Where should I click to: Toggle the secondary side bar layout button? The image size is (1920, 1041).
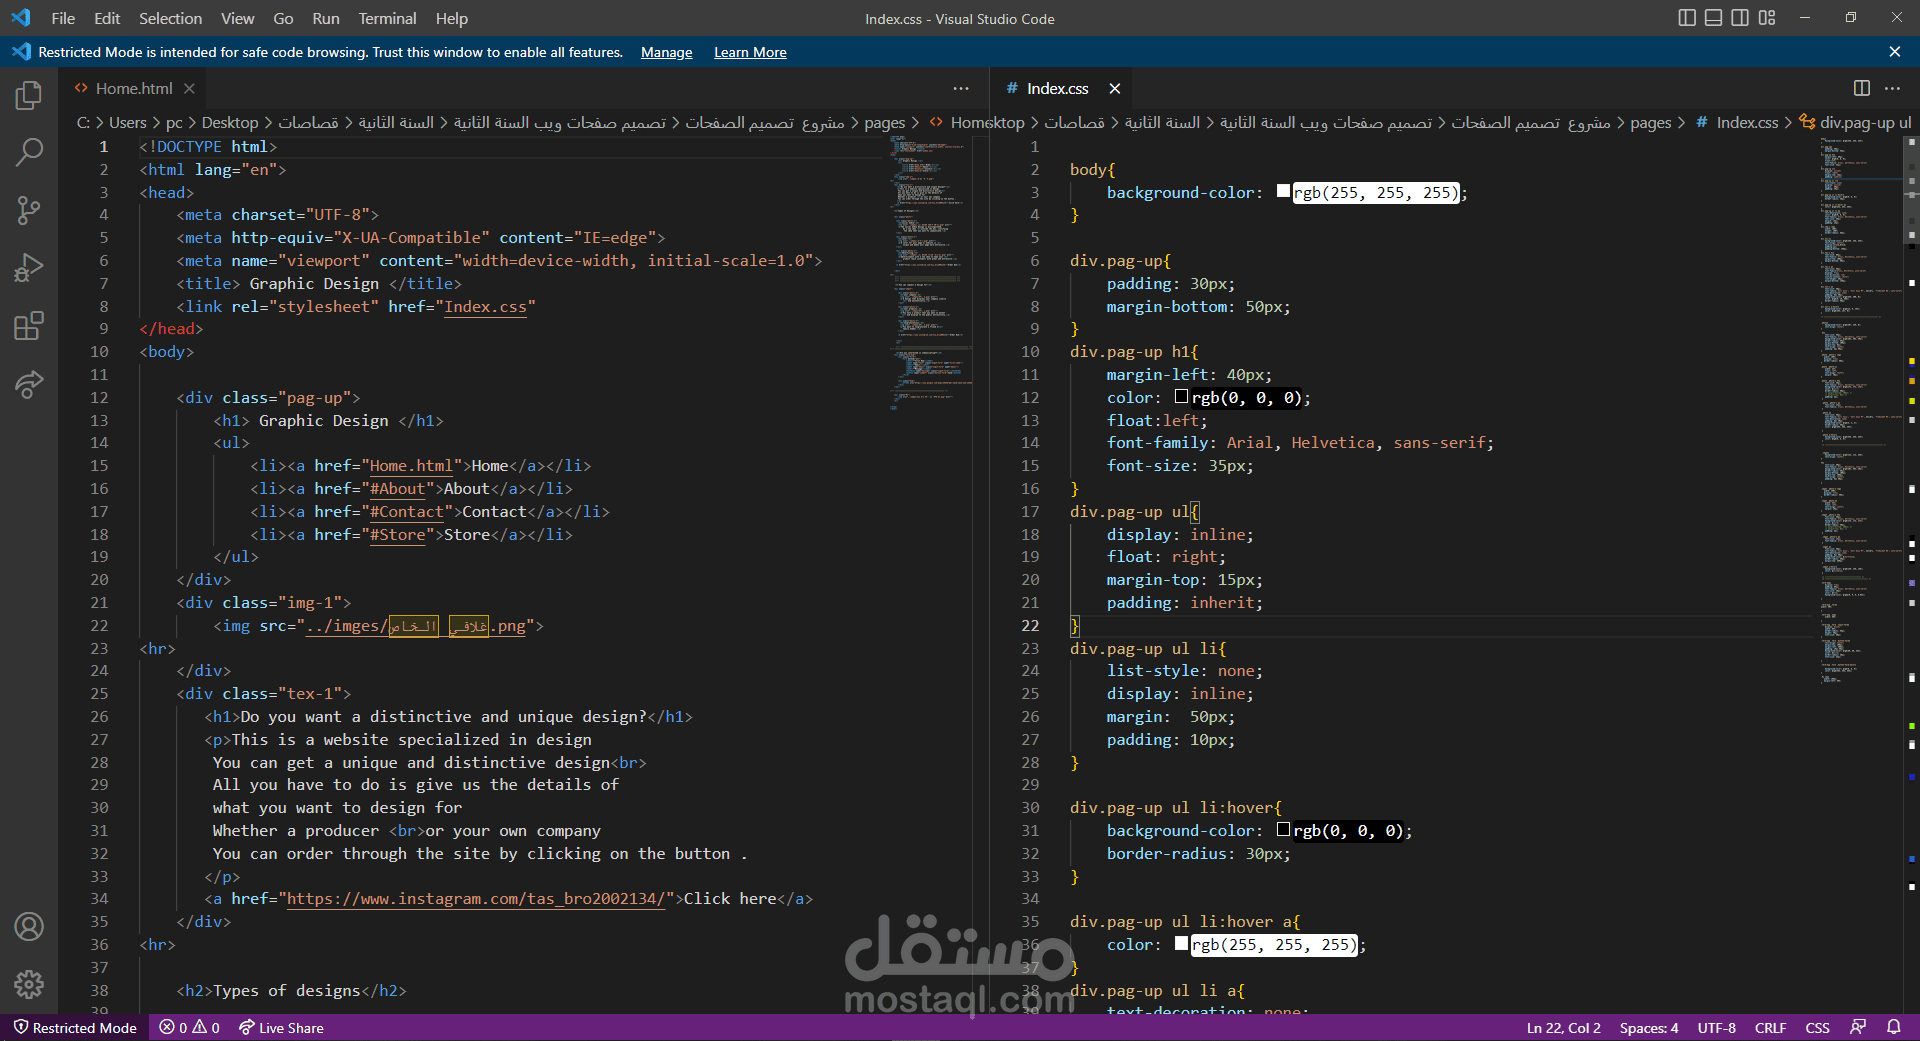(1740, 18)
